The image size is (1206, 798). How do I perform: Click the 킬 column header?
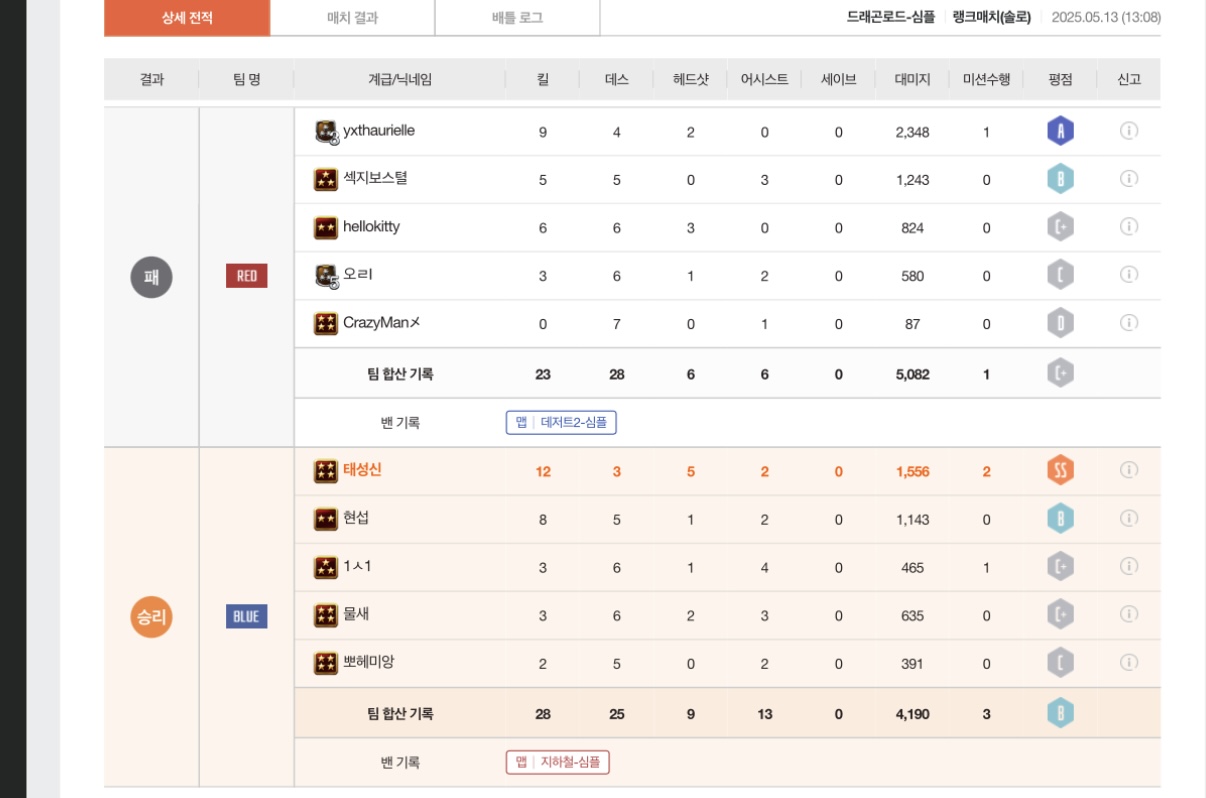(543, 80)
